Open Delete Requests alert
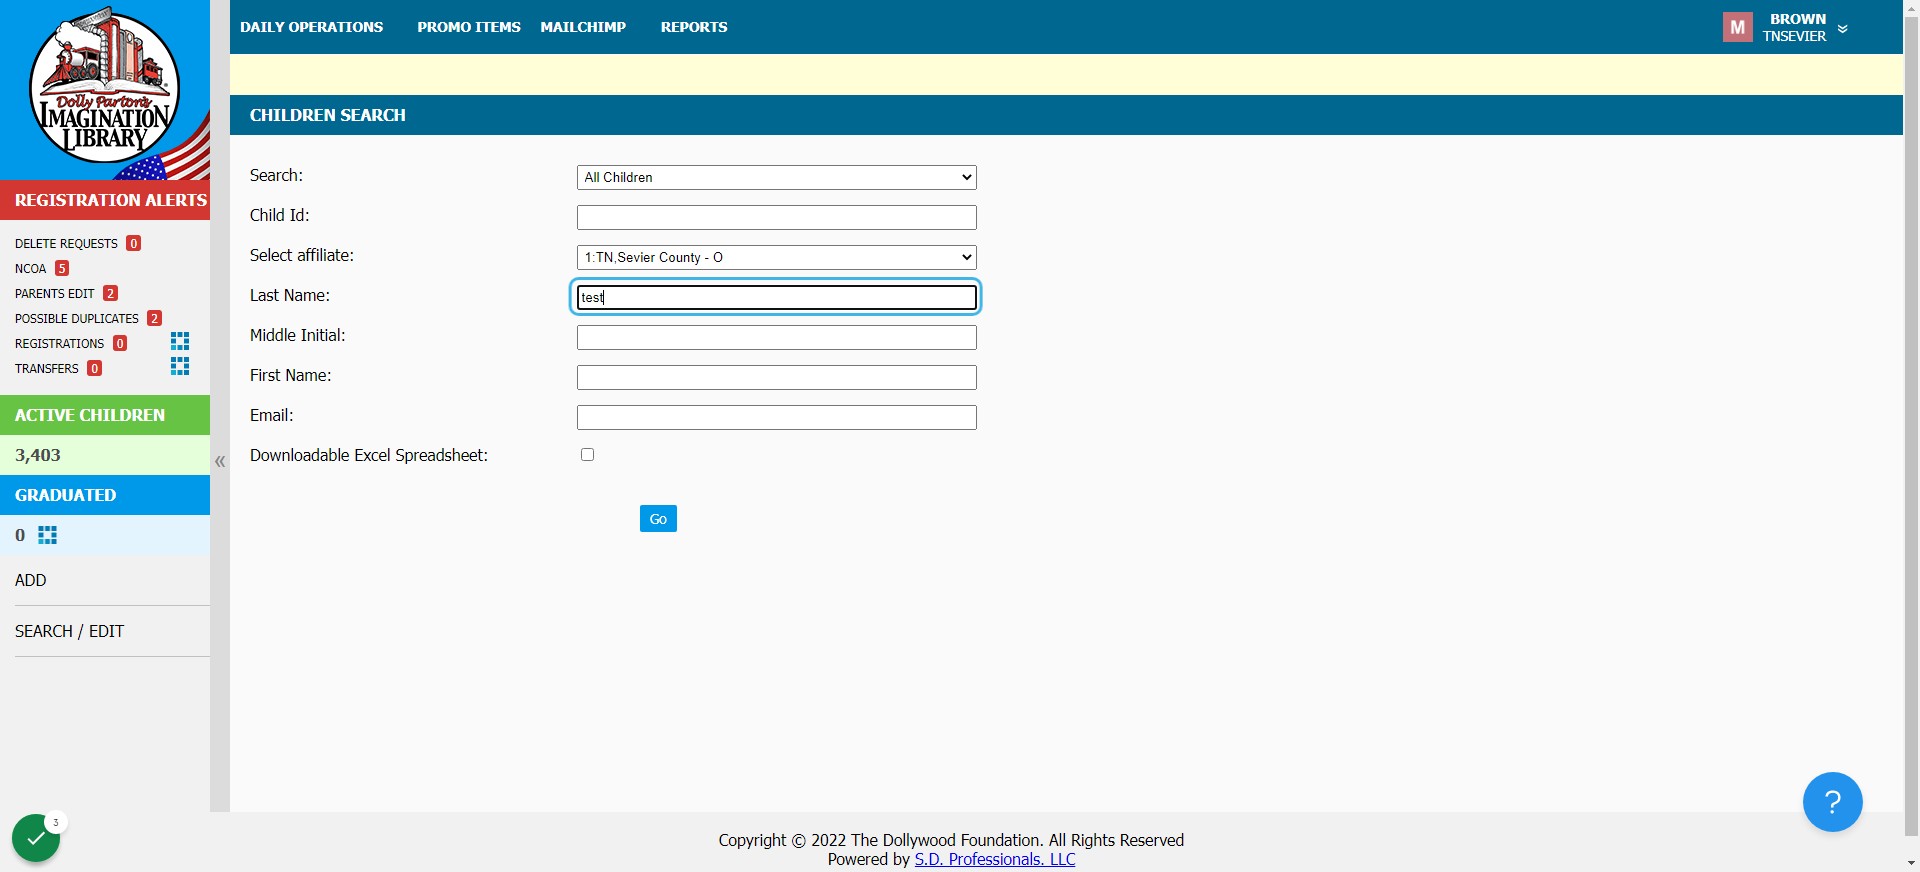Image resolution: width=1920 pixels, height=872 pixels. pos(78,243)
